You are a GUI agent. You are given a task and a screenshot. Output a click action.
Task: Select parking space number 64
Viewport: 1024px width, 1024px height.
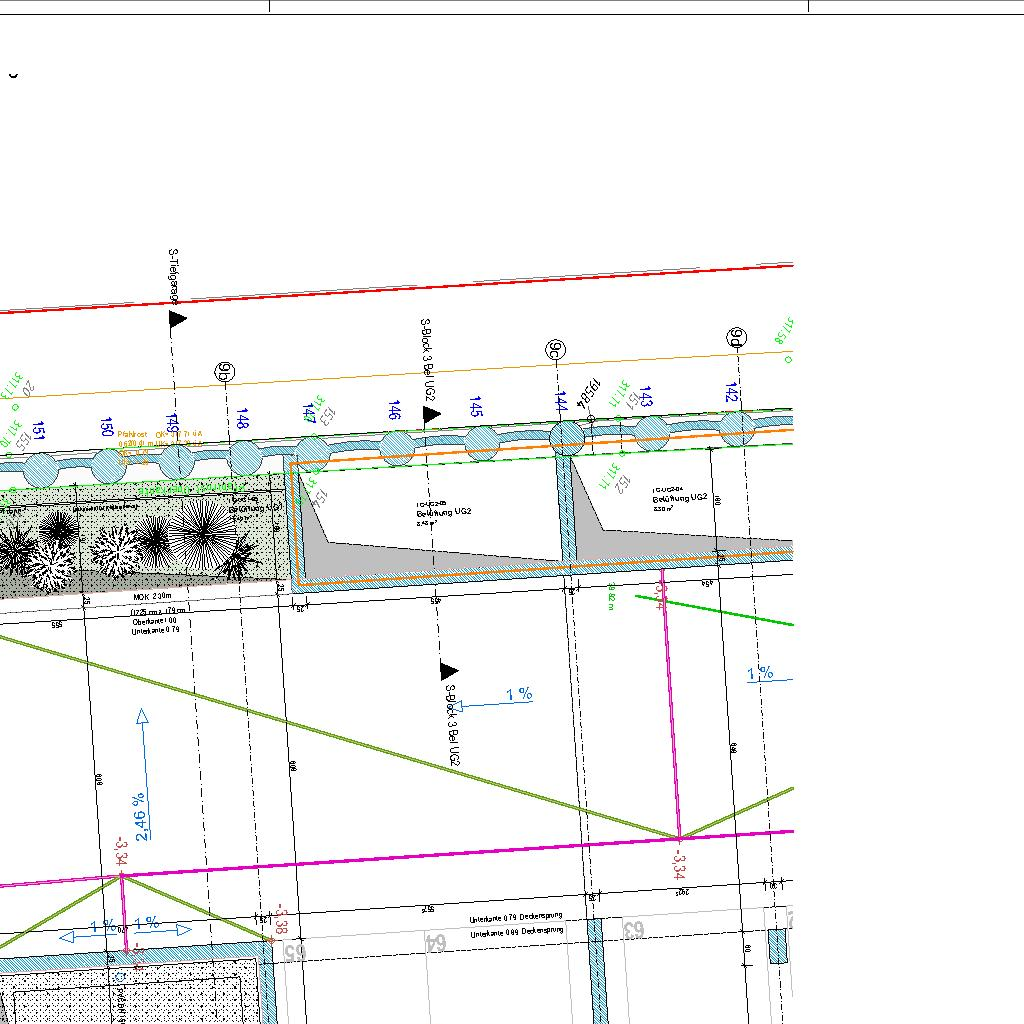pyautogui.click(x=435, y=942)
